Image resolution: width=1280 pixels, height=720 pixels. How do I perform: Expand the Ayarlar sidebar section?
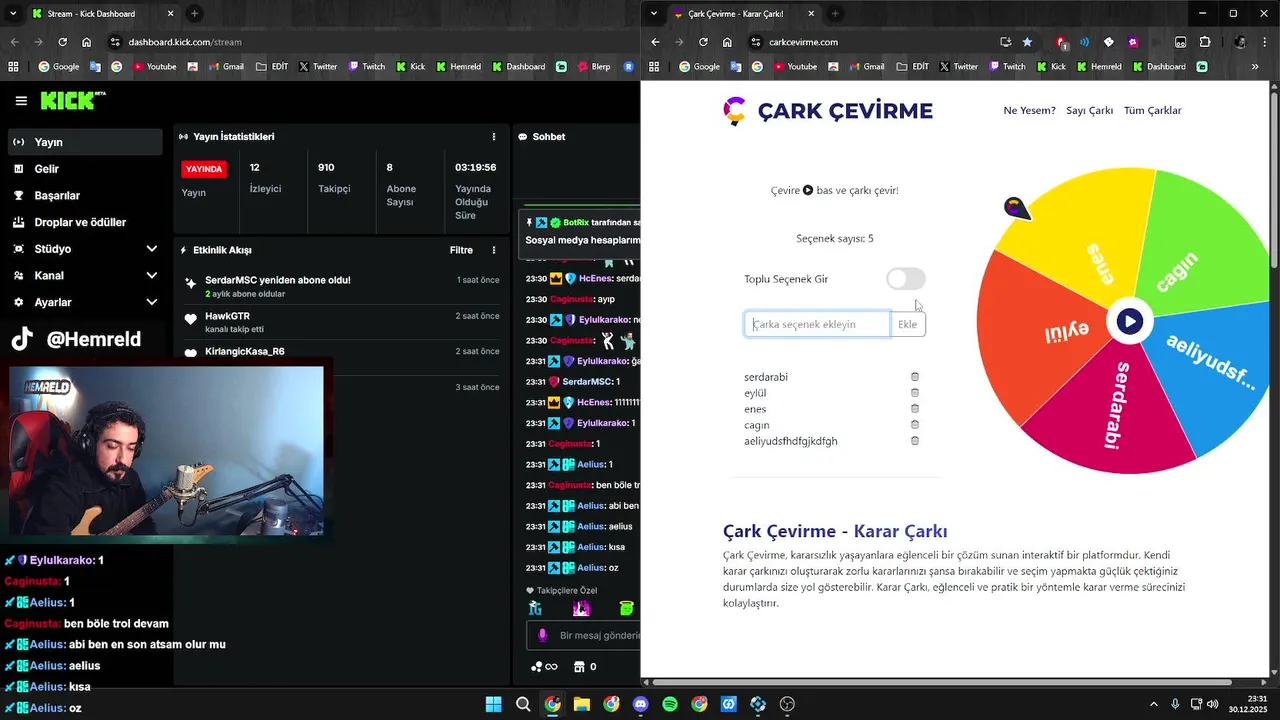point(84,302)
